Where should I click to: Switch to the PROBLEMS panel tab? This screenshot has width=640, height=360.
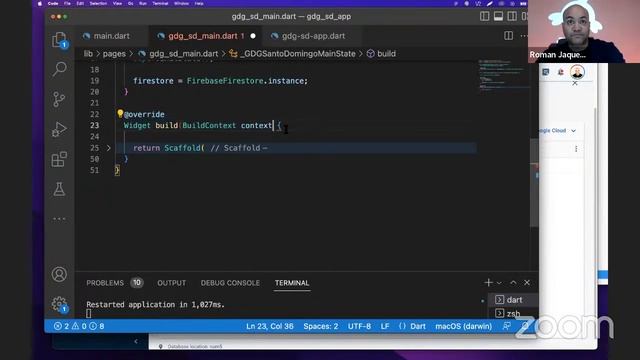(x=105, y=283)
